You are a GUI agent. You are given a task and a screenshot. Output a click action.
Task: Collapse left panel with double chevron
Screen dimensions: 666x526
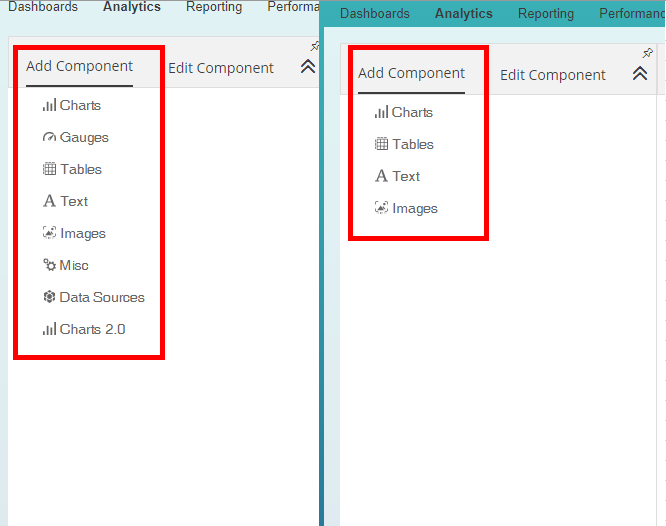click(x=308, y=66)
